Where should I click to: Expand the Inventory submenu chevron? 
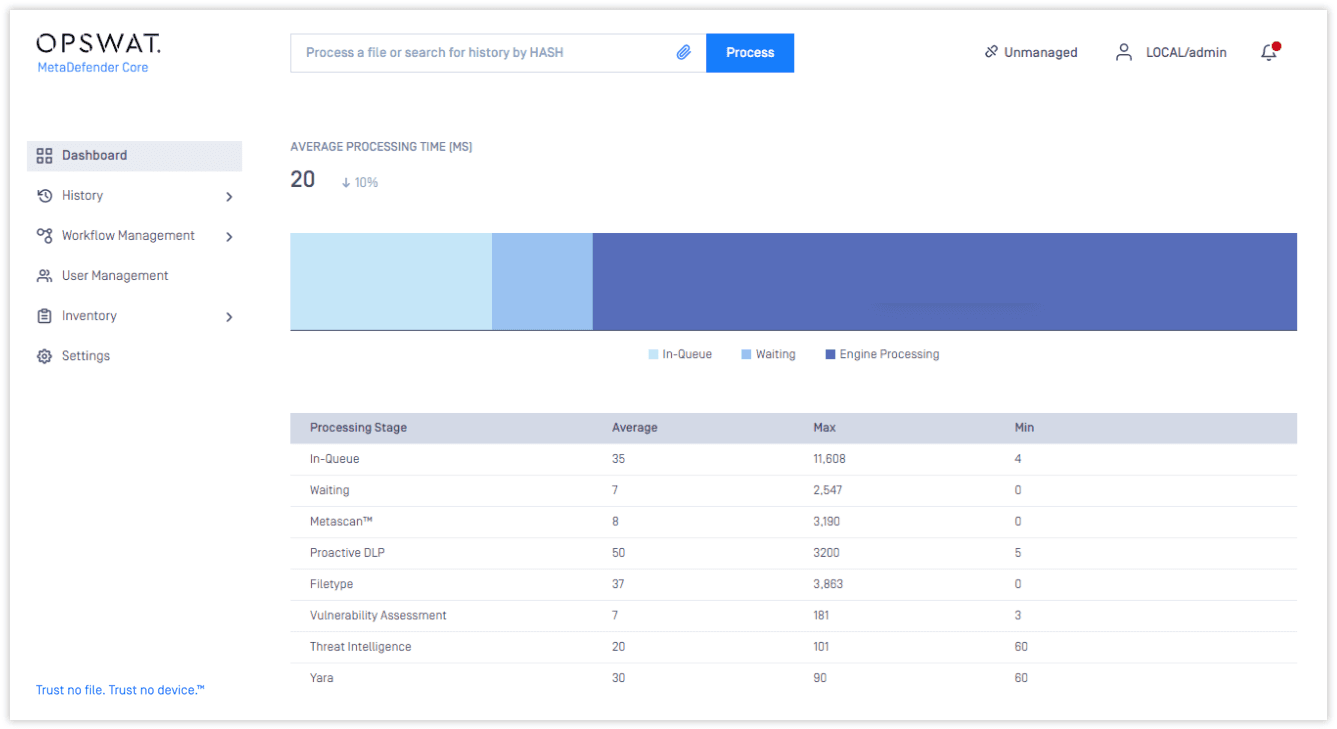pos(229,317)
